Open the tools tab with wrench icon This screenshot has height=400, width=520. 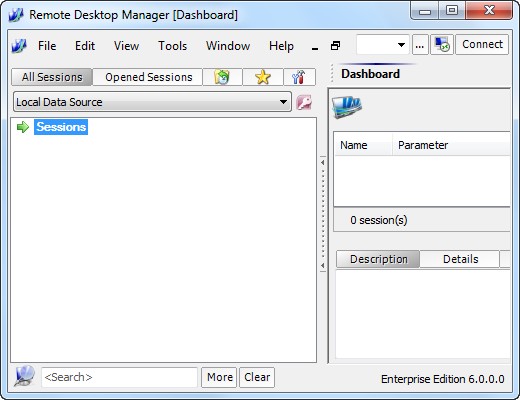[x=299, y=77]
